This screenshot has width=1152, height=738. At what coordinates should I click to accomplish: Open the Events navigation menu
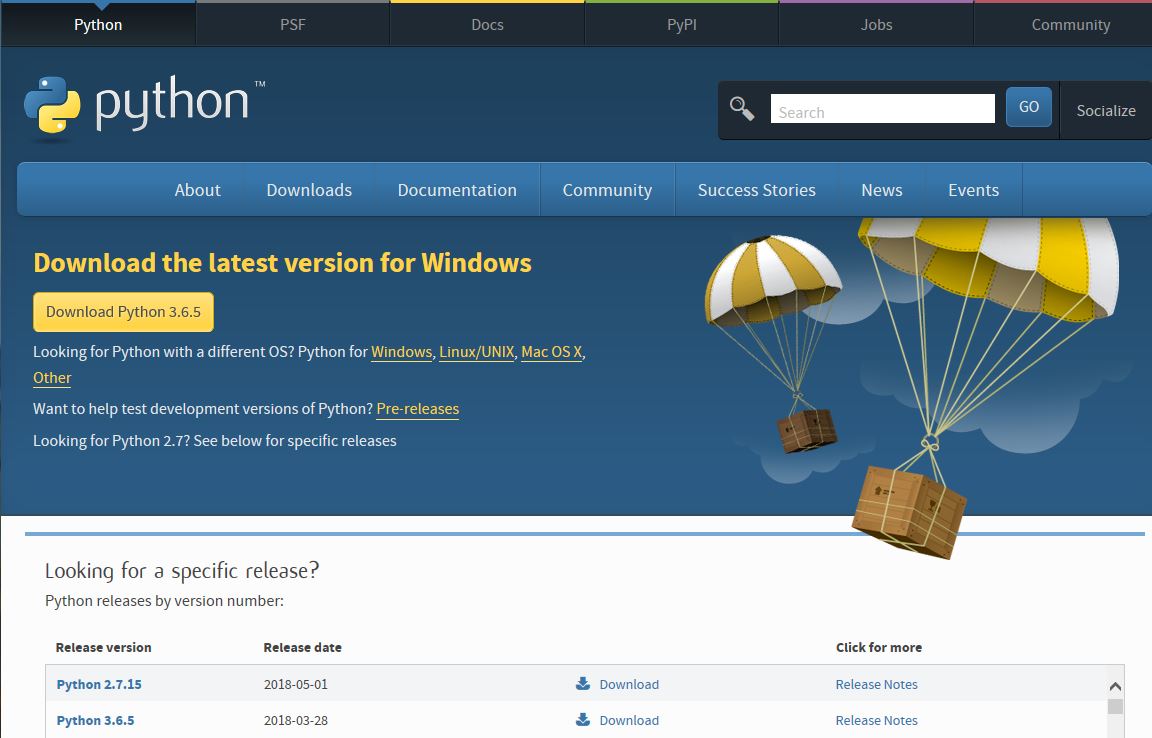973,190
